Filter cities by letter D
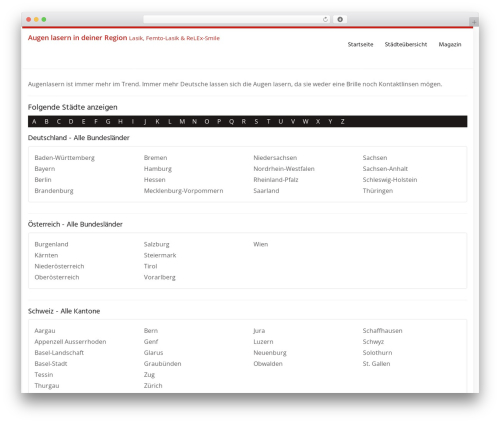This screenshot has width=500, height=423. [71, 122]
